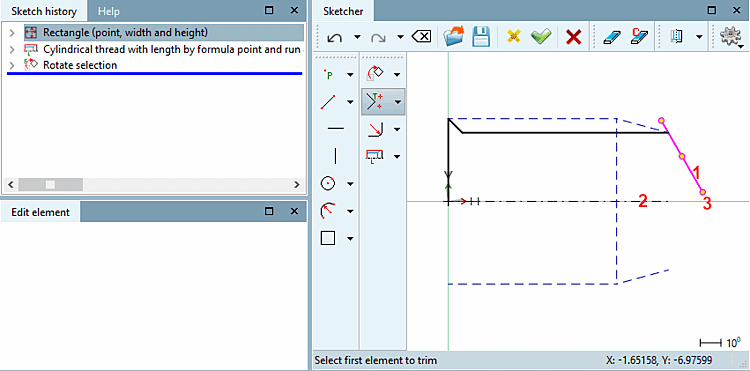Click scroll left arrow in Sketch history
The width and height of the screenshot is (750, 371).
click(11, 184)
